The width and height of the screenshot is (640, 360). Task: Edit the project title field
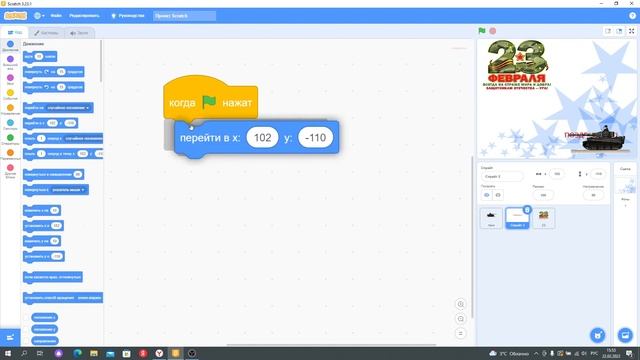184,16
